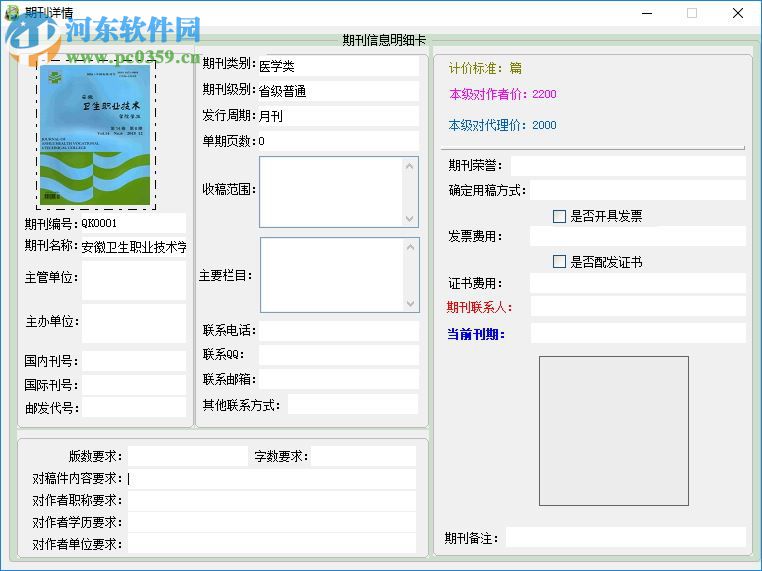Image resolution: width=762 pixels, height=571 pixels.
Task: Click the 对稿件内容要求 input field
Action: click(x=272, y=479)
